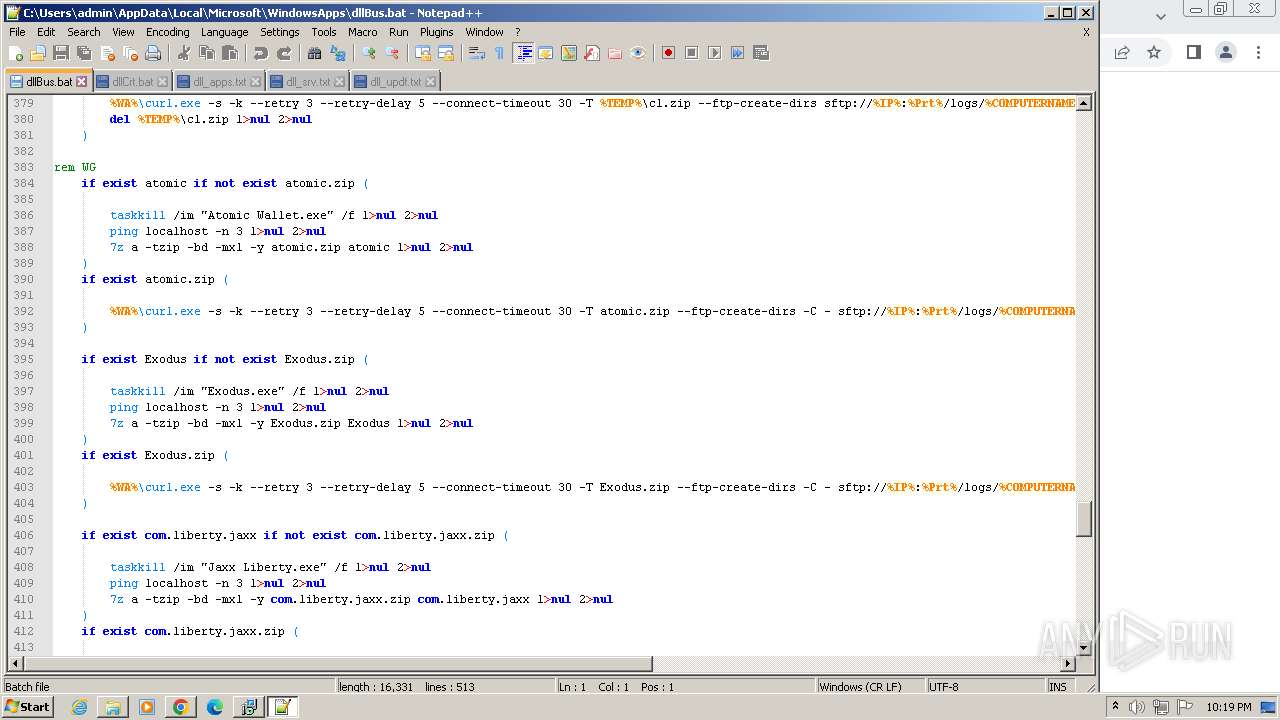Click the vertical scrollbar up arrow
Image resolution: width=1280 pixels, height=720 pixels.
coord(1083,103)
